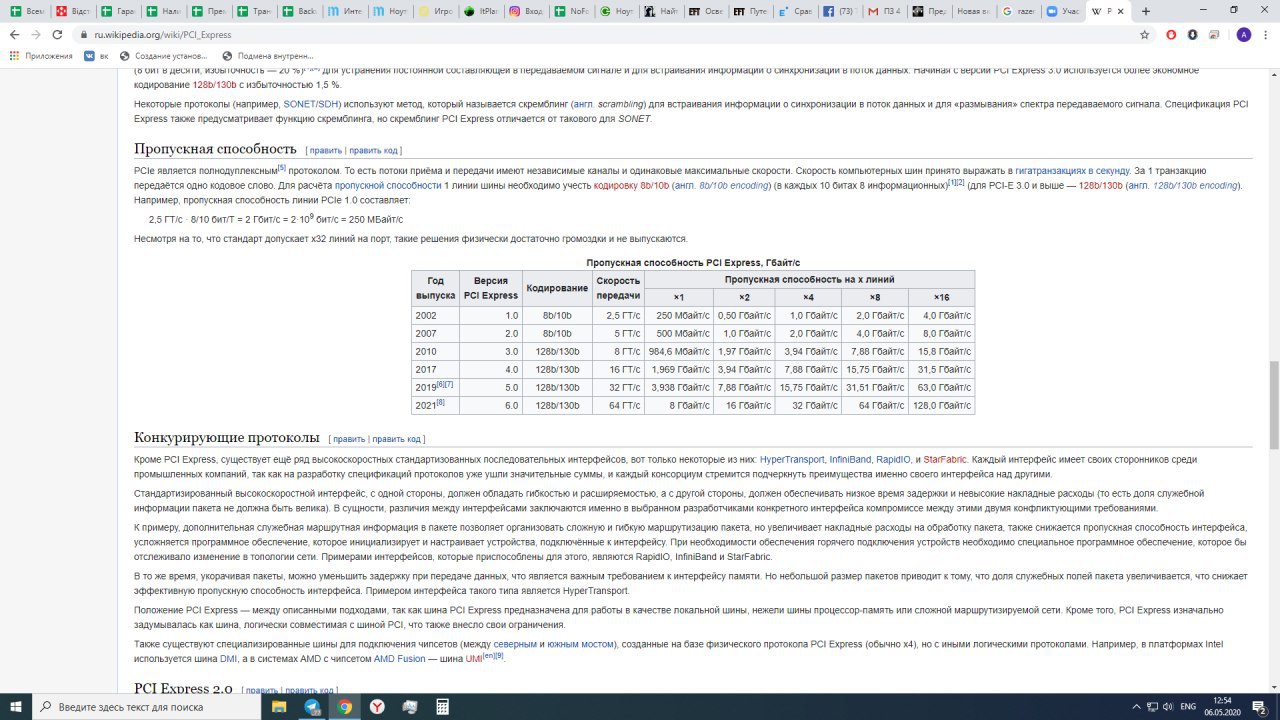The image size is (1280, 720).
Task: Open the Подмена внутренн... bookmark
Action: (x=268, y=56)
